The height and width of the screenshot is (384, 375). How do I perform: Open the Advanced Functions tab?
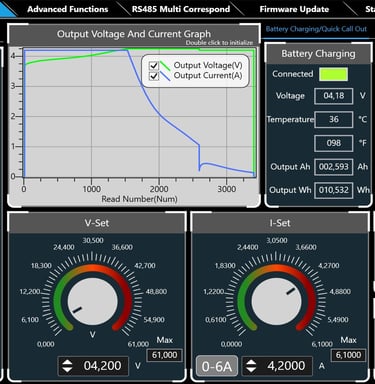pyautogui.click(x=68, y=9)
